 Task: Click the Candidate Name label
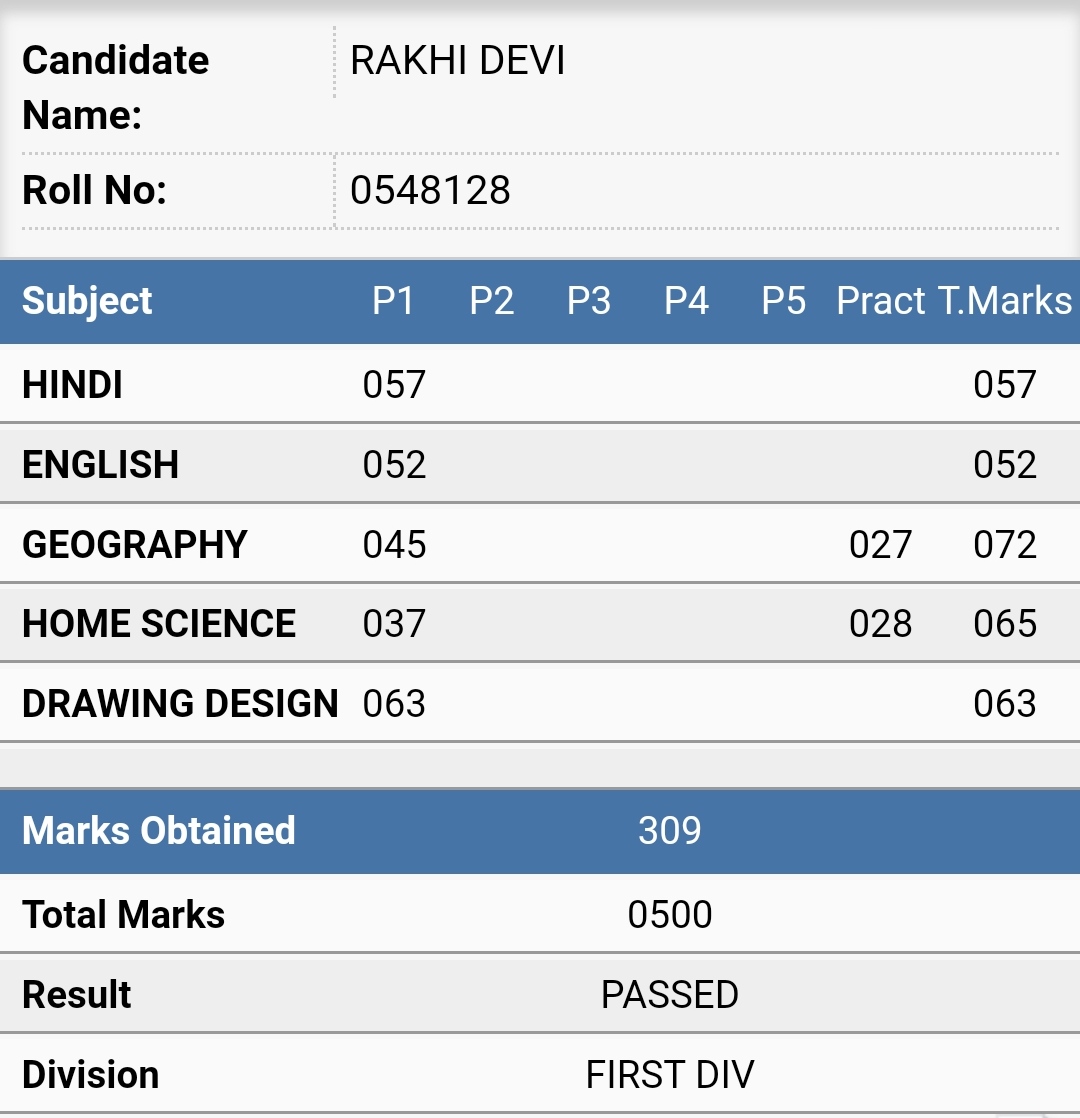(x=115, y=88)
